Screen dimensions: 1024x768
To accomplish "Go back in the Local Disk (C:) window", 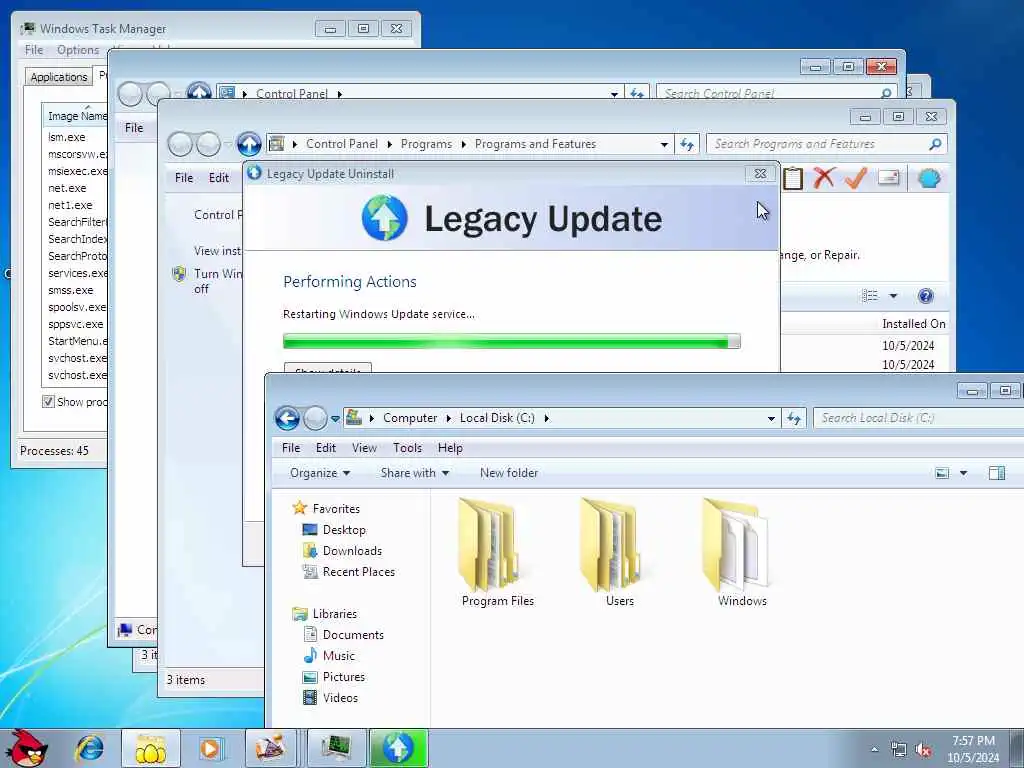I will click(x=287, y=418).
